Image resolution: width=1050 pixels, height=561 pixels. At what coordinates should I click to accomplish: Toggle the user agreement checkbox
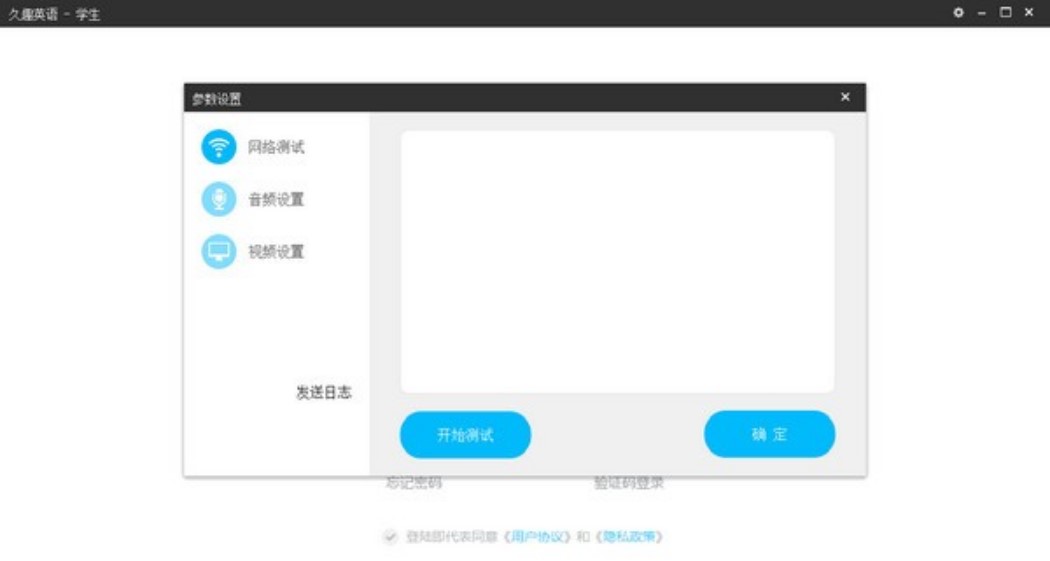(x=390, y=536)
